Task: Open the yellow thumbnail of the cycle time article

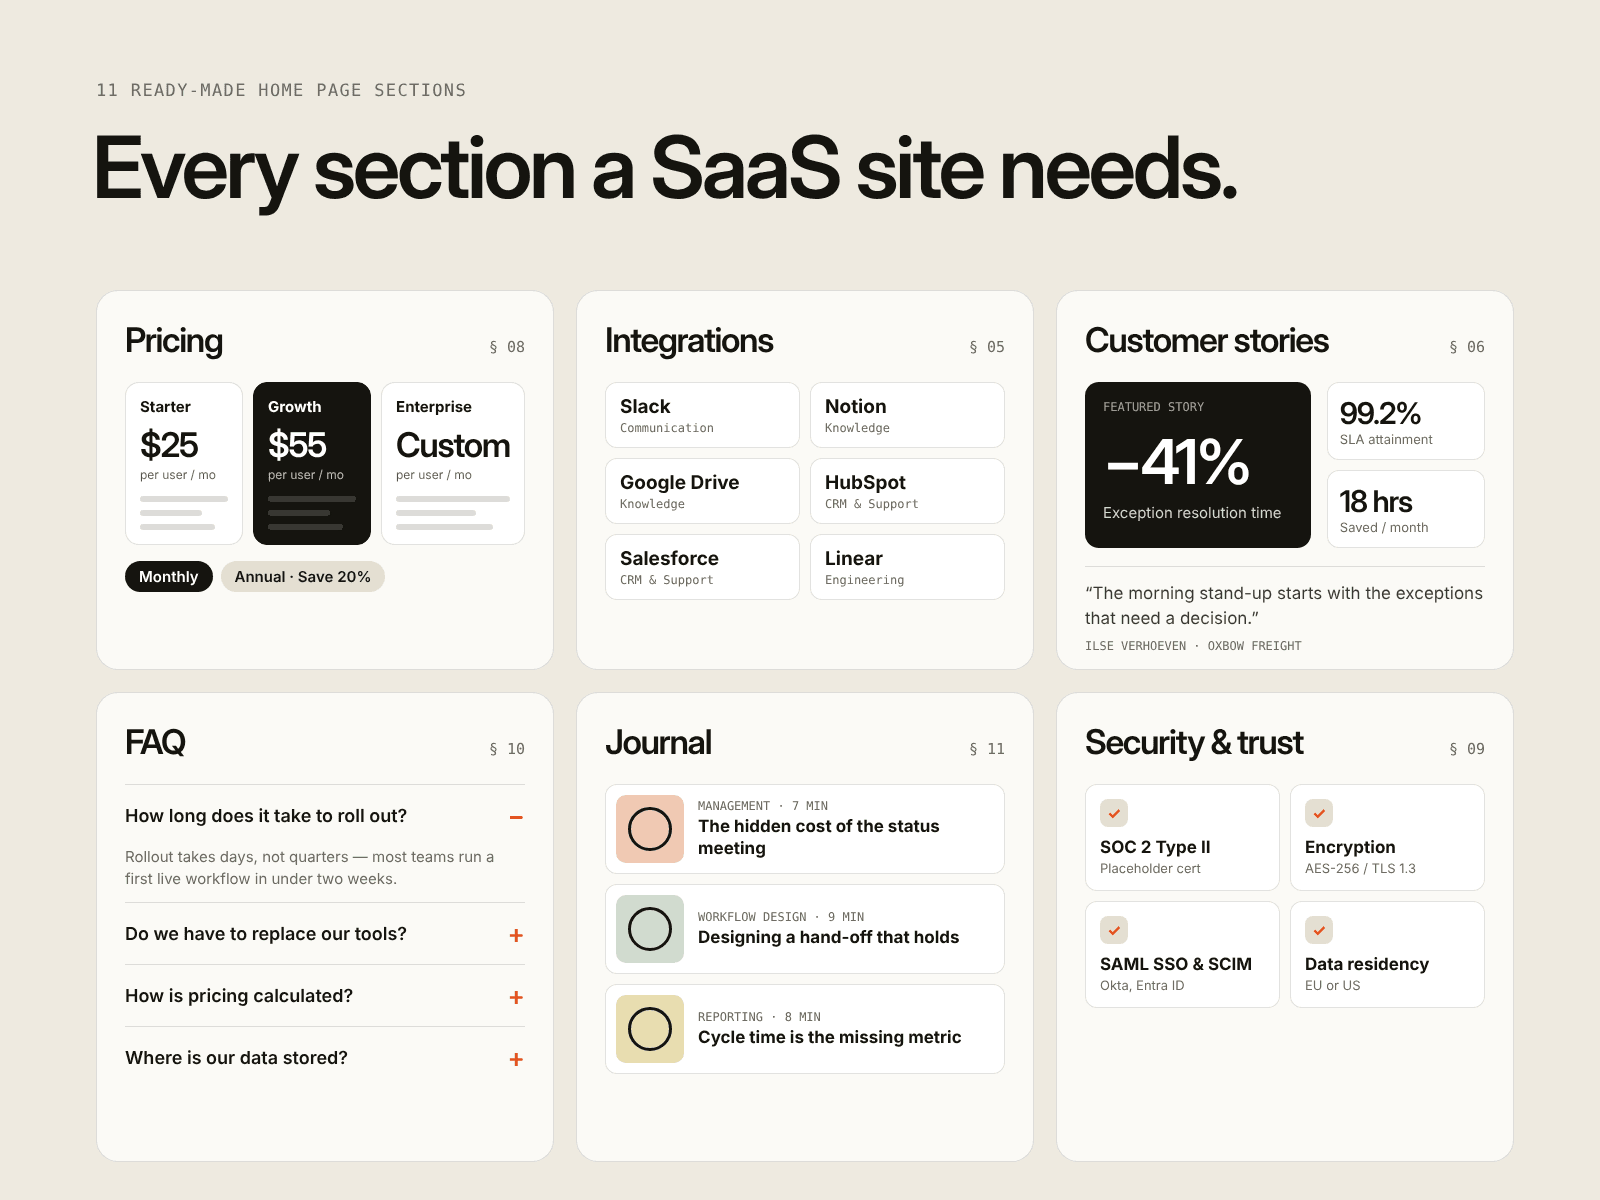Action: [650, 1029]
